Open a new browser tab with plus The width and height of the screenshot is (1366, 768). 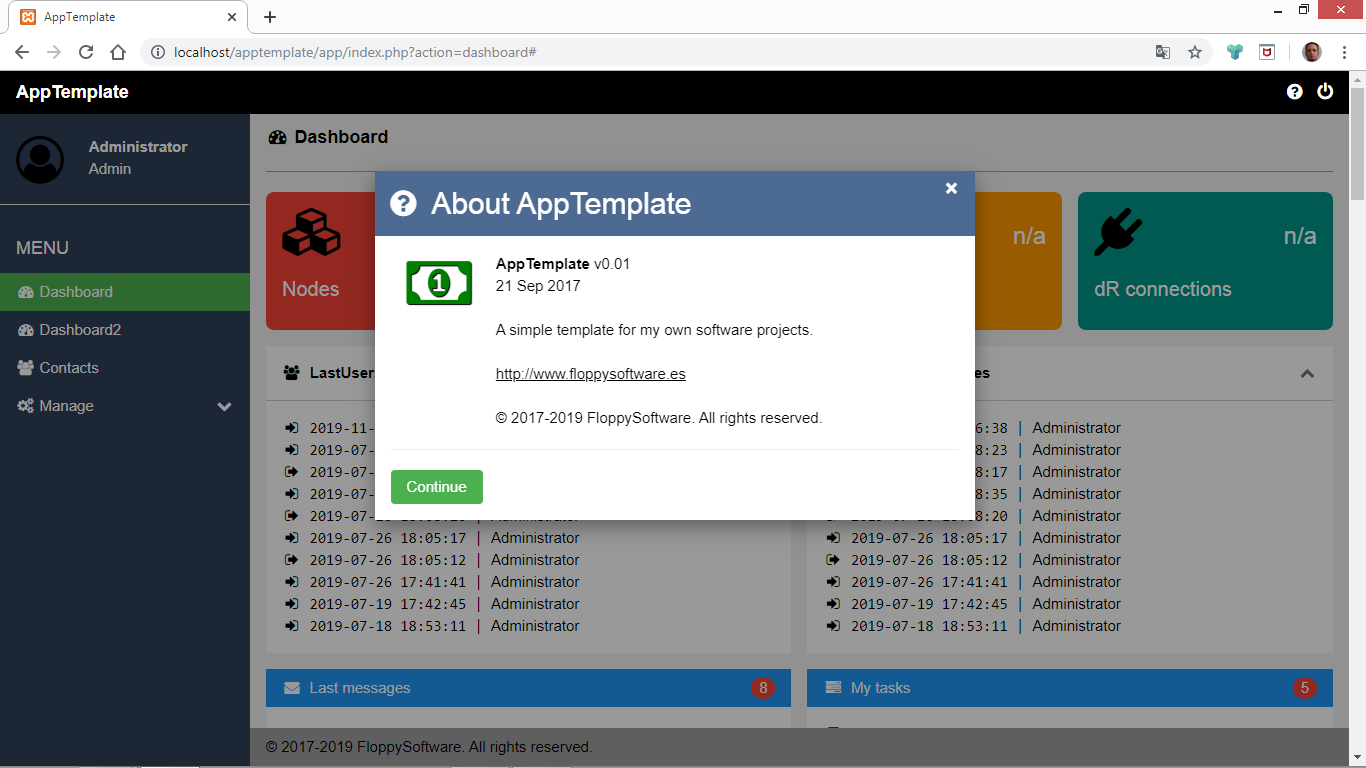click(x=269, y=17)
